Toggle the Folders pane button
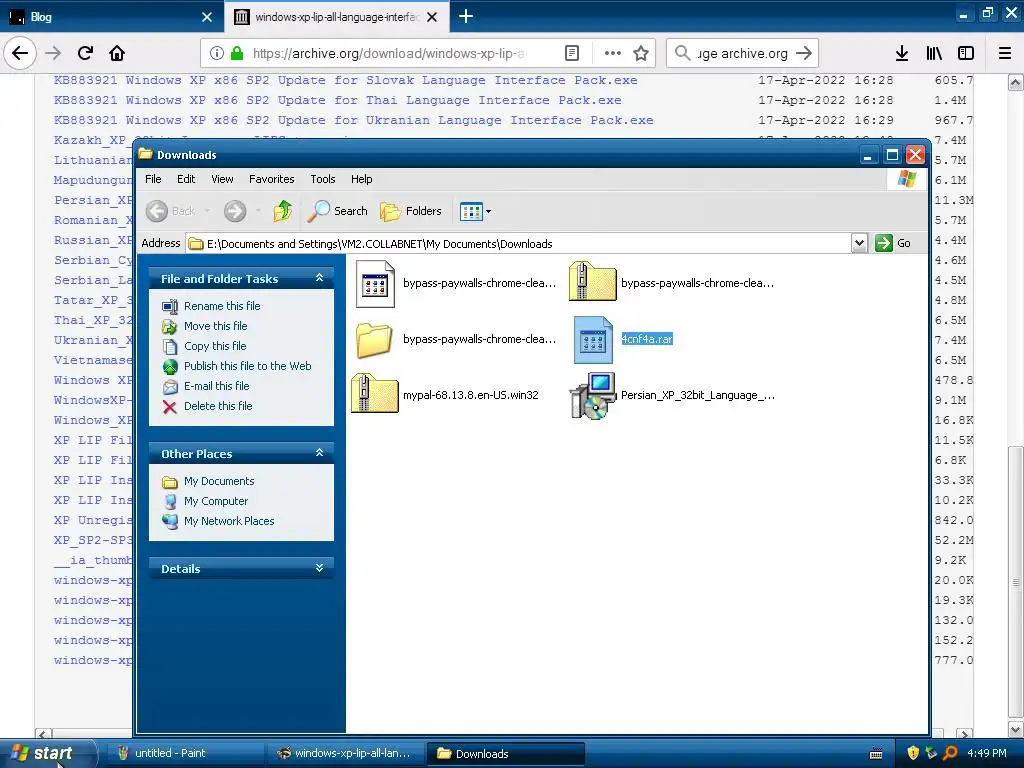 [x=411, y=211]
